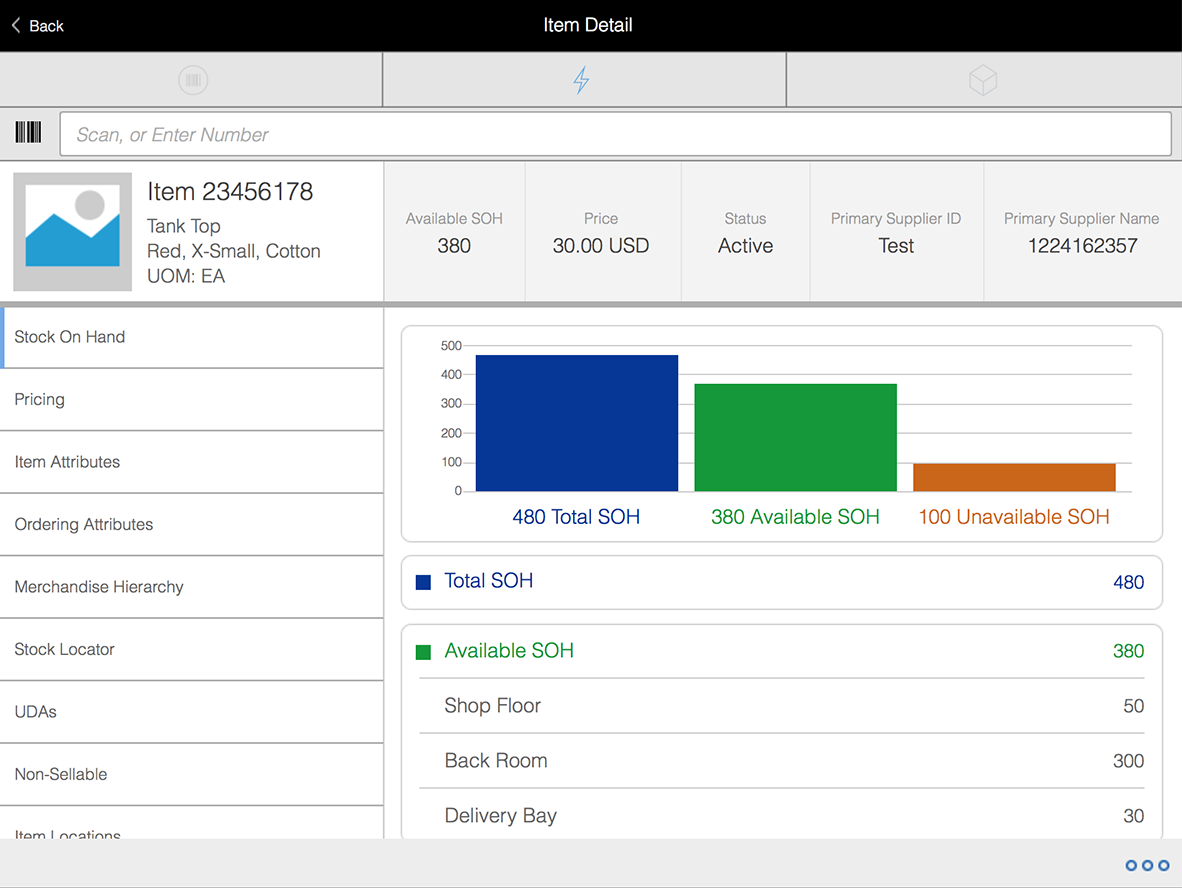Click the Tank Top item name
The height and width of the screenshot is (888, 1182).
(184, 226)
